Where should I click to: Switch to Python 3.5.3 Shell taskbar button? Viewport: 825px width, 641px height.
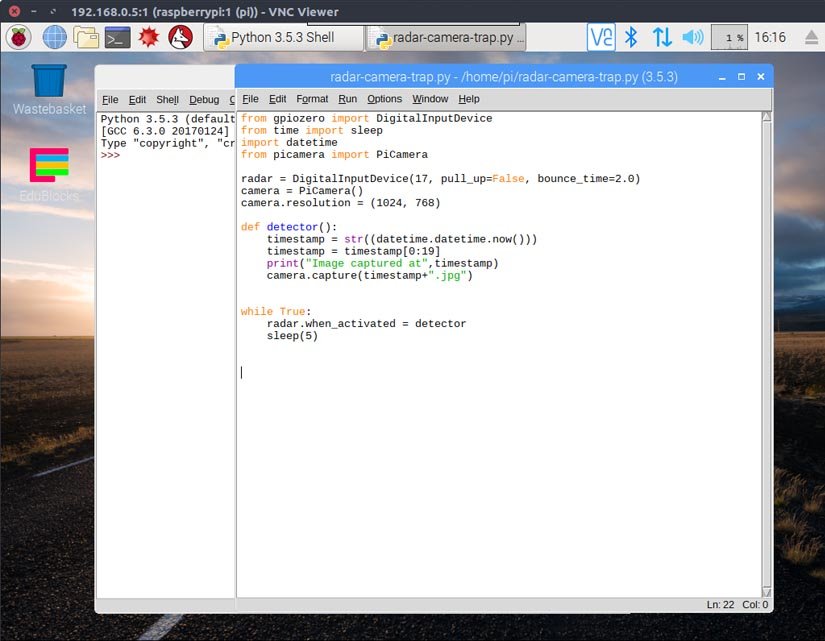tap(283, 38)
